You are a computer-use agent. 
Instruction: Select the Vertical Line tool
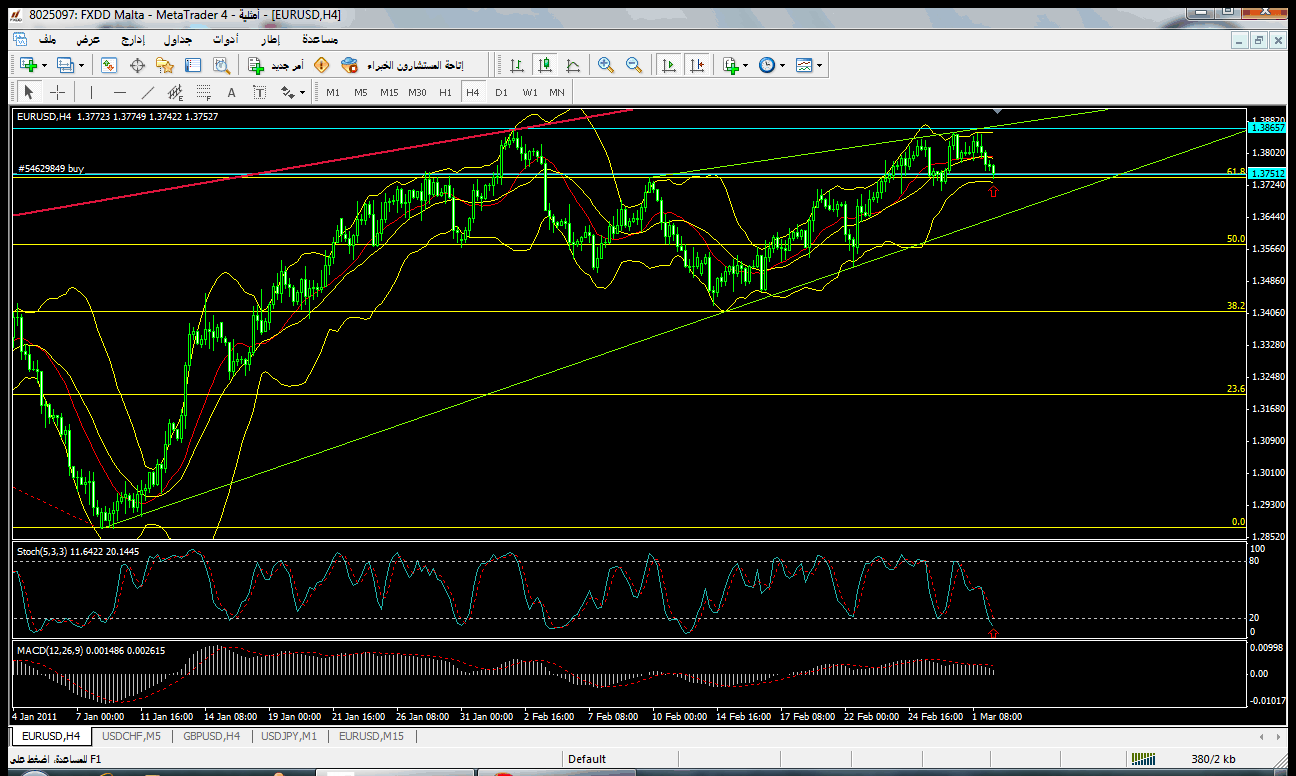(x=91, y=92)
